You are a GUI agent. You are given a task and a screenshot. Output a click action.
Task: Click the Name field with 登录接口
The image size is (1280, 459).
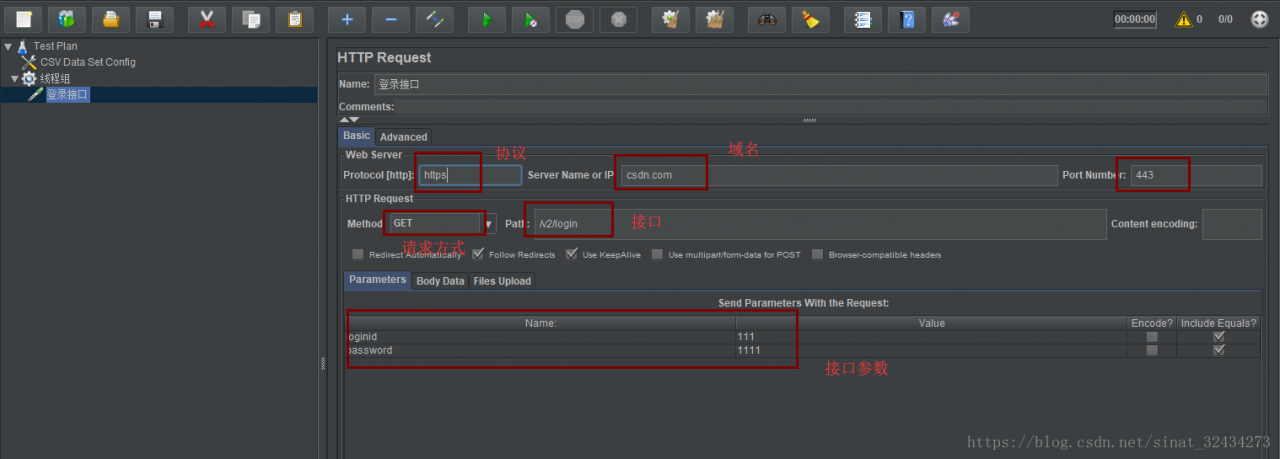click(818, 84)
